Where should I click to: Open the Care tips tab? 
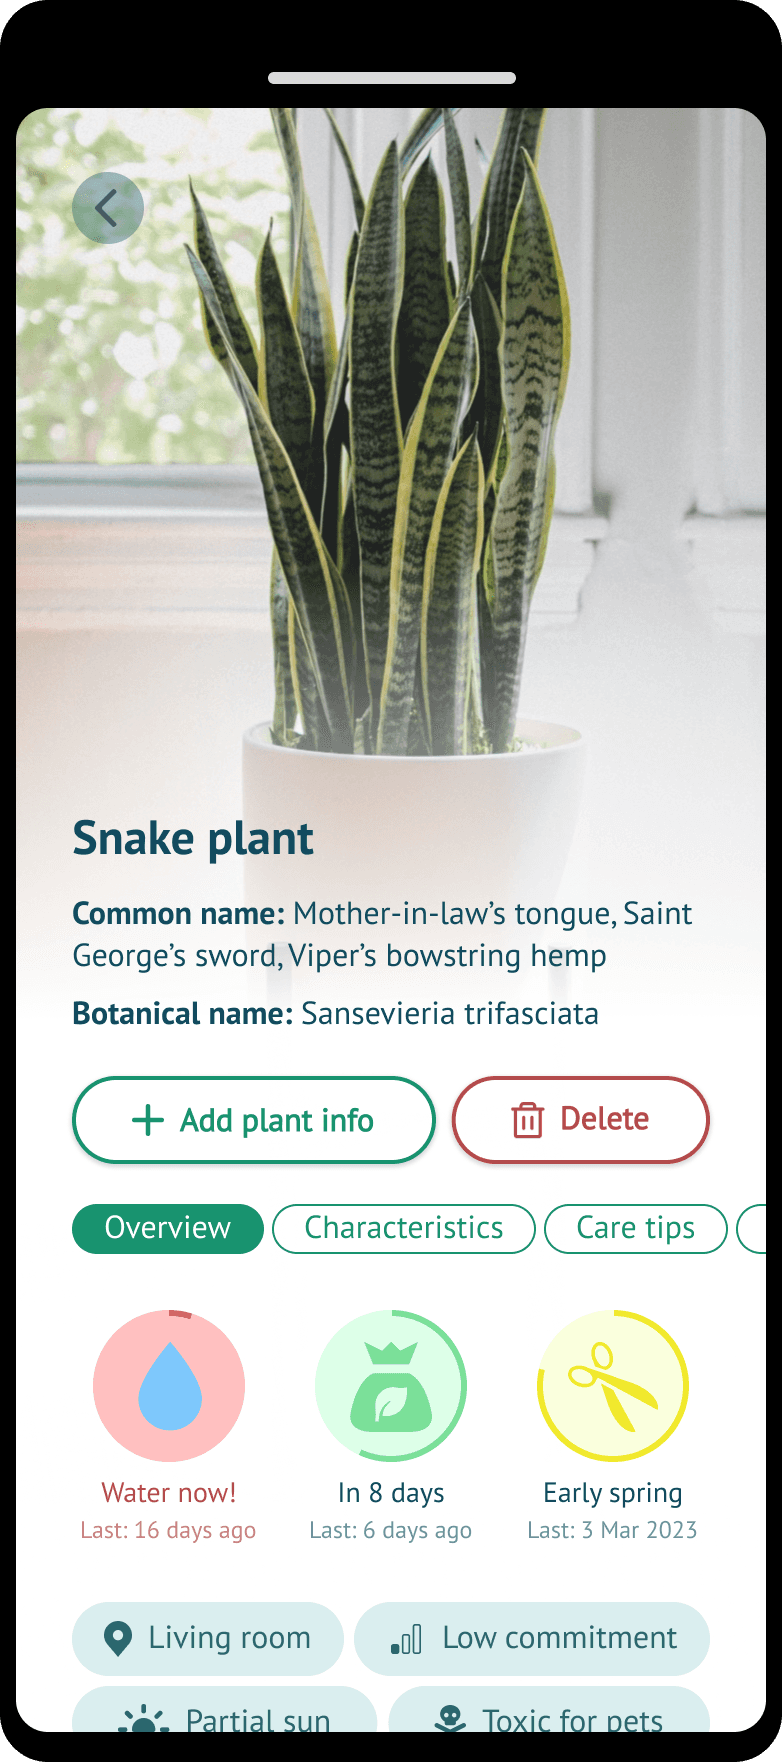point(636,1228)
